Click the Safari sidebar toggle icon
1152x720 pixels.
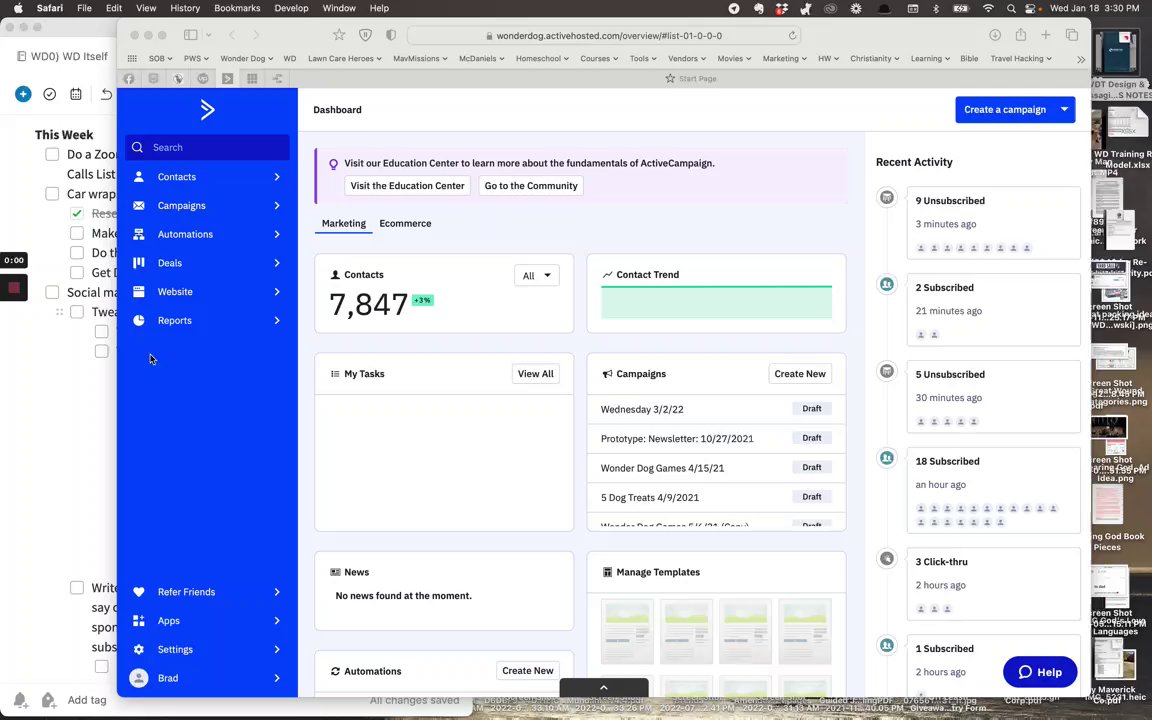pyautogui.click(x=190, y=35)
